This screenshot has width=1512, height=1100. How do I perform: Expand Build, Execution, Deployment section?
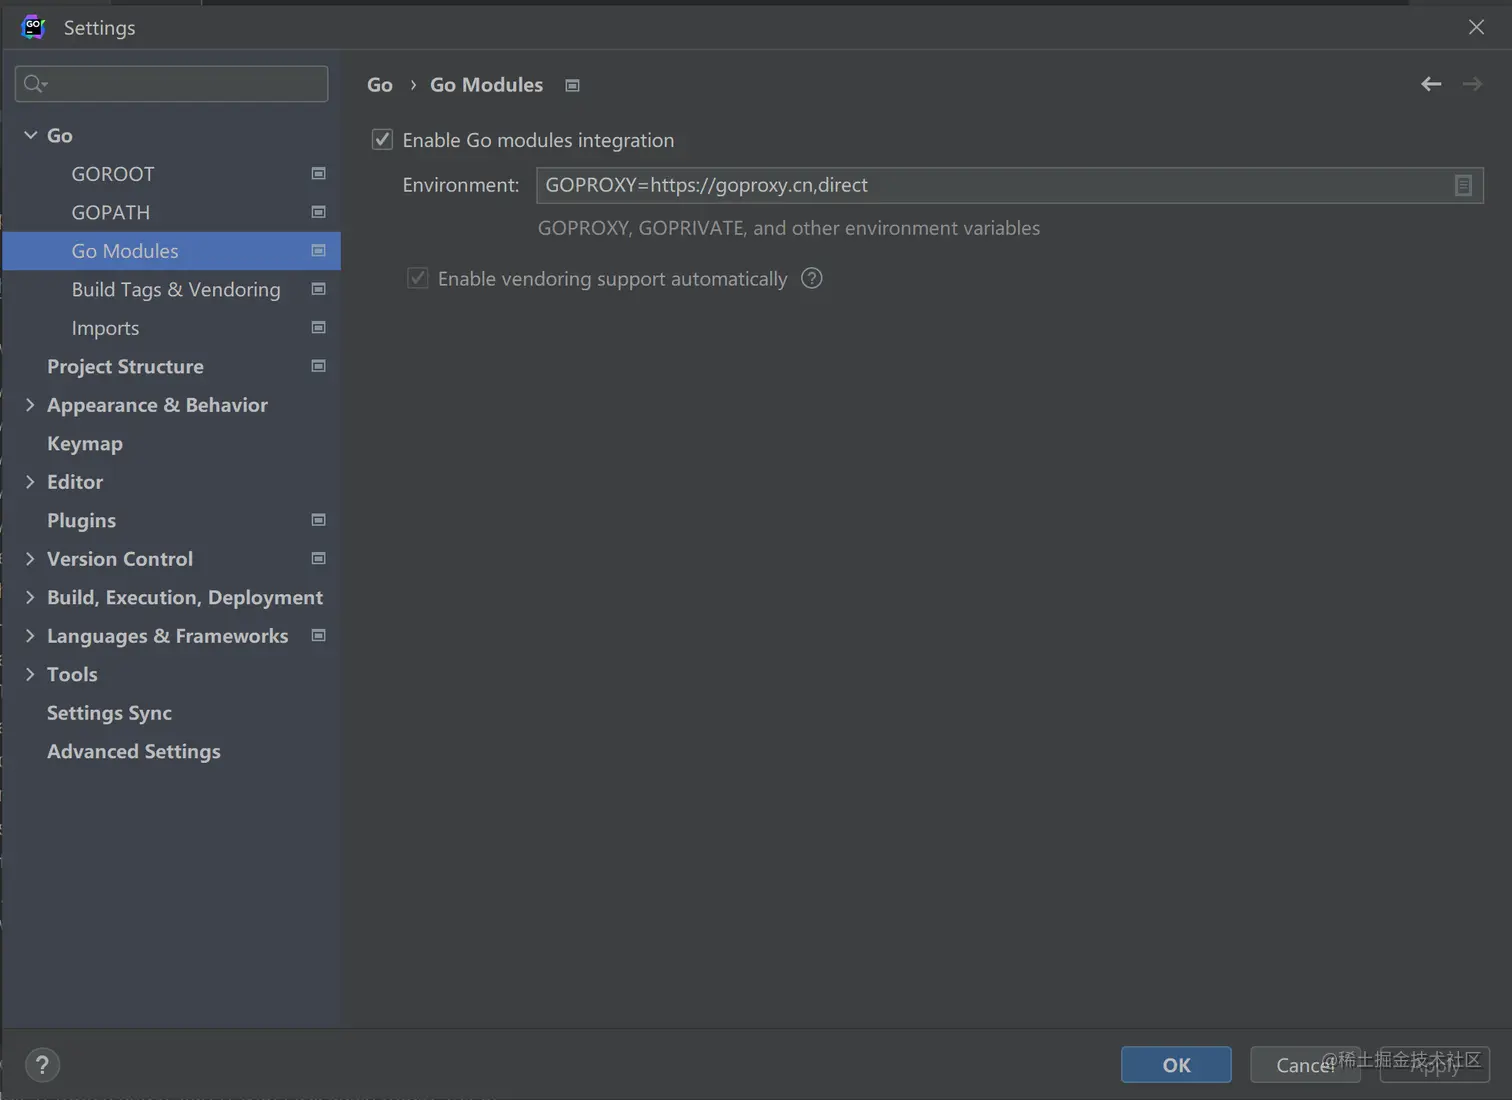[30, 597]
